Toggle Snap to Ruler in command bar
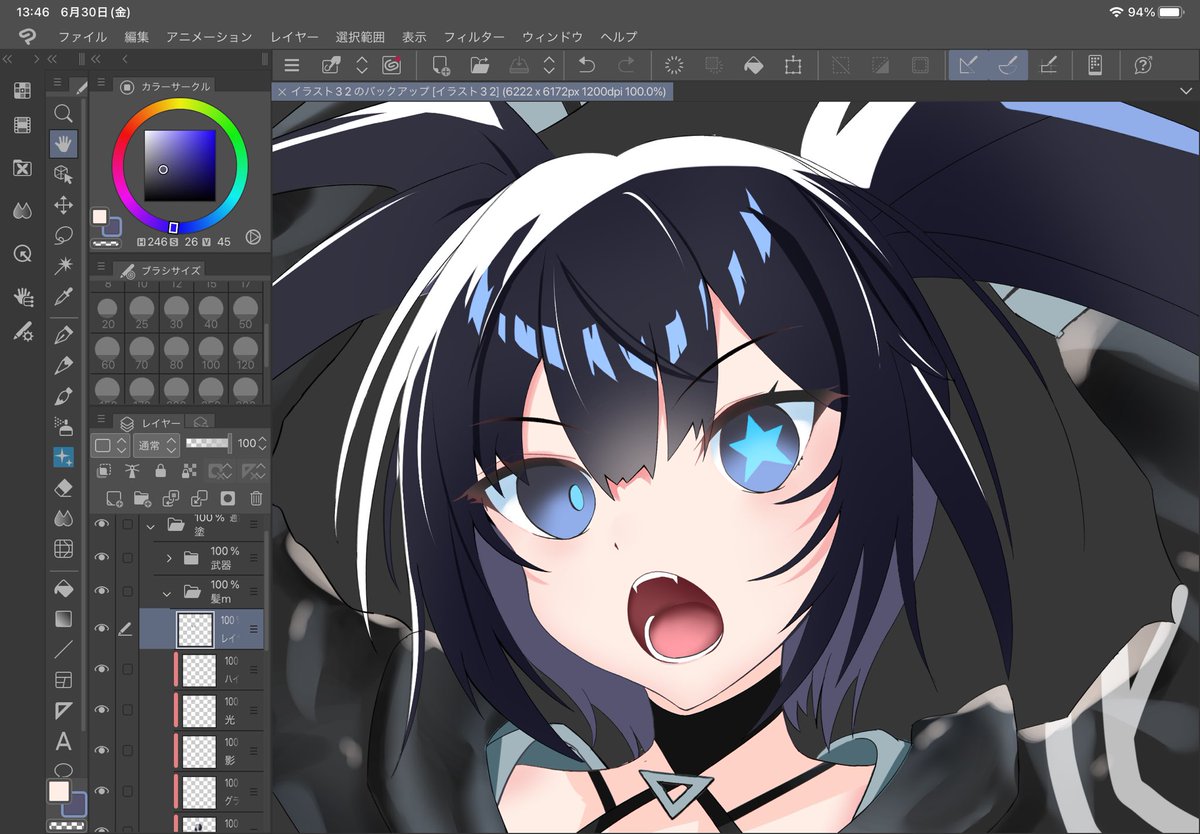 [x=968, y=66]
